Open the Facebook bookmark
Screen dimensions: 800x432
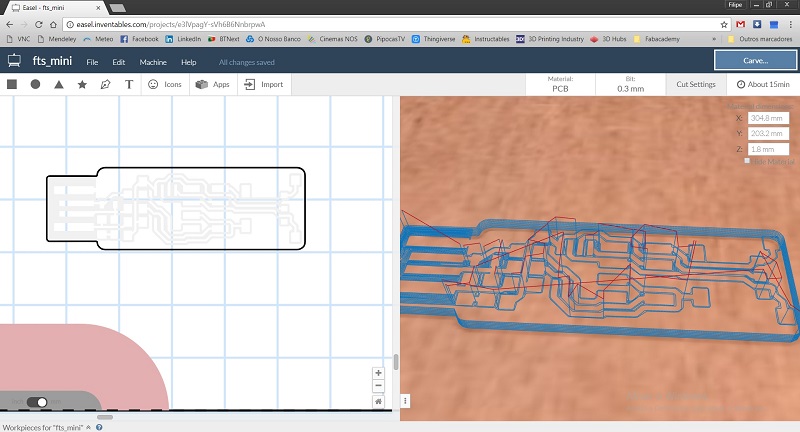[139, 39]
